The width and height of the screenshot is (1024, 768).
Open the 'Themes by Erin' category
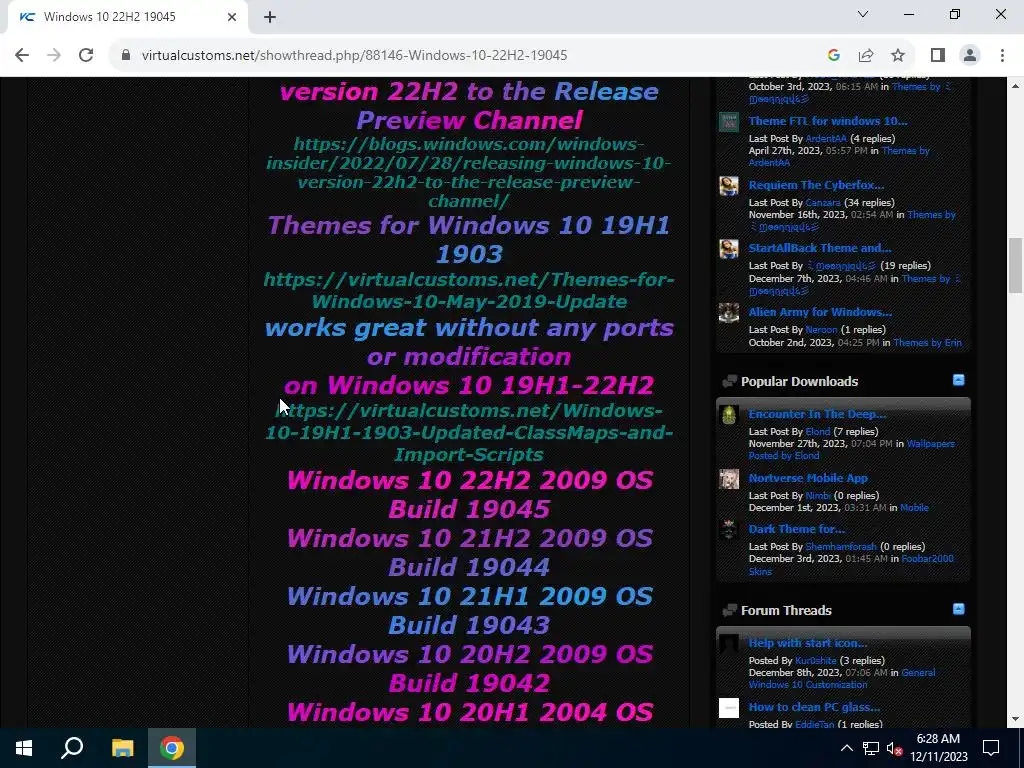pos(927,343)
